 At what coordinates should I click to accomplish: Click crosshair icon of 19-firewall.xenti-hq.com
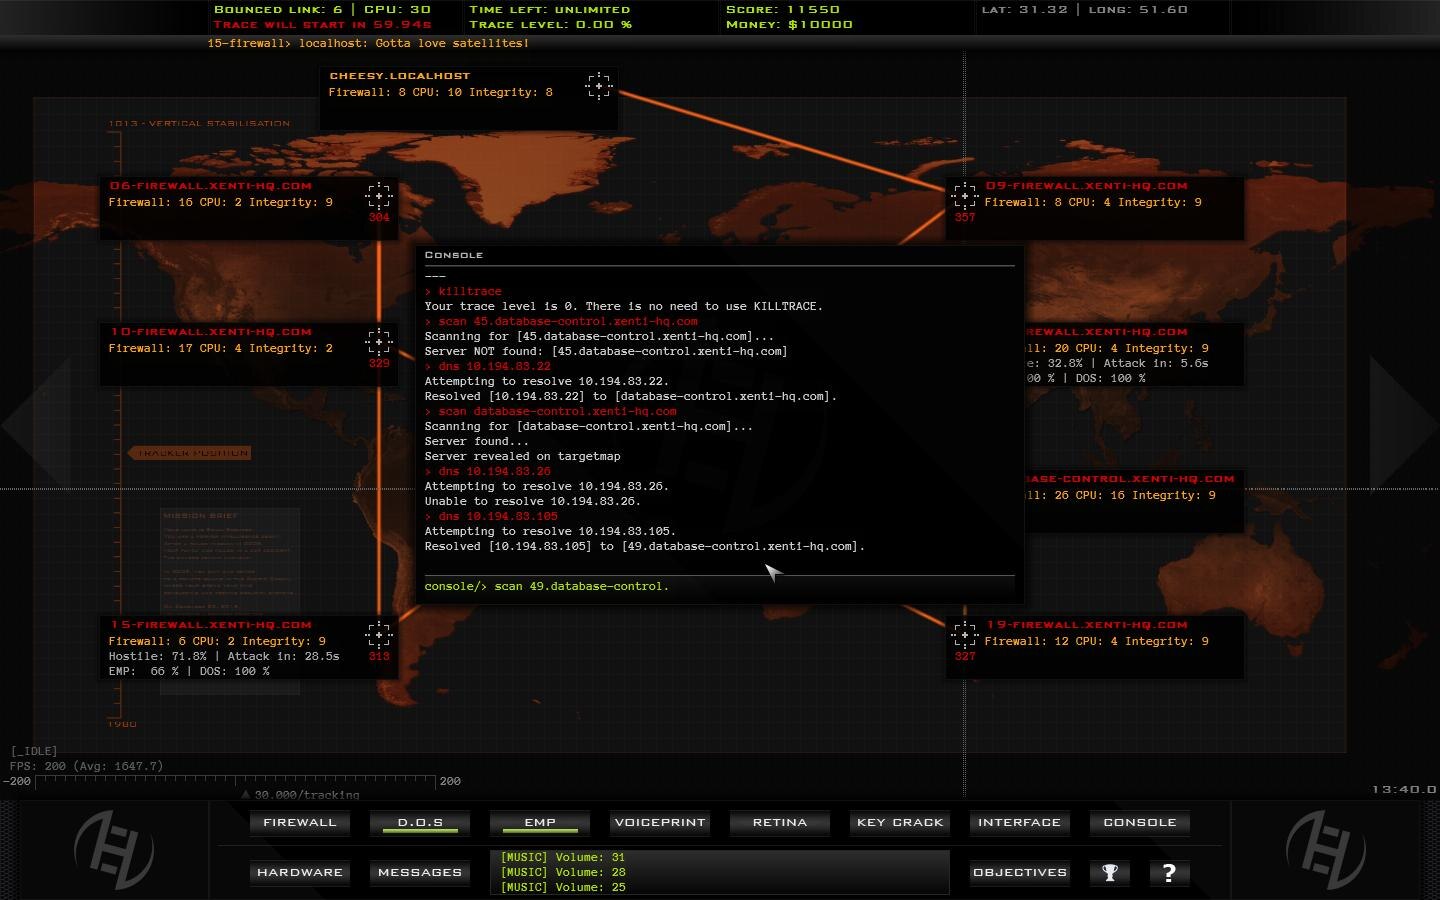[x=964, y=635]
